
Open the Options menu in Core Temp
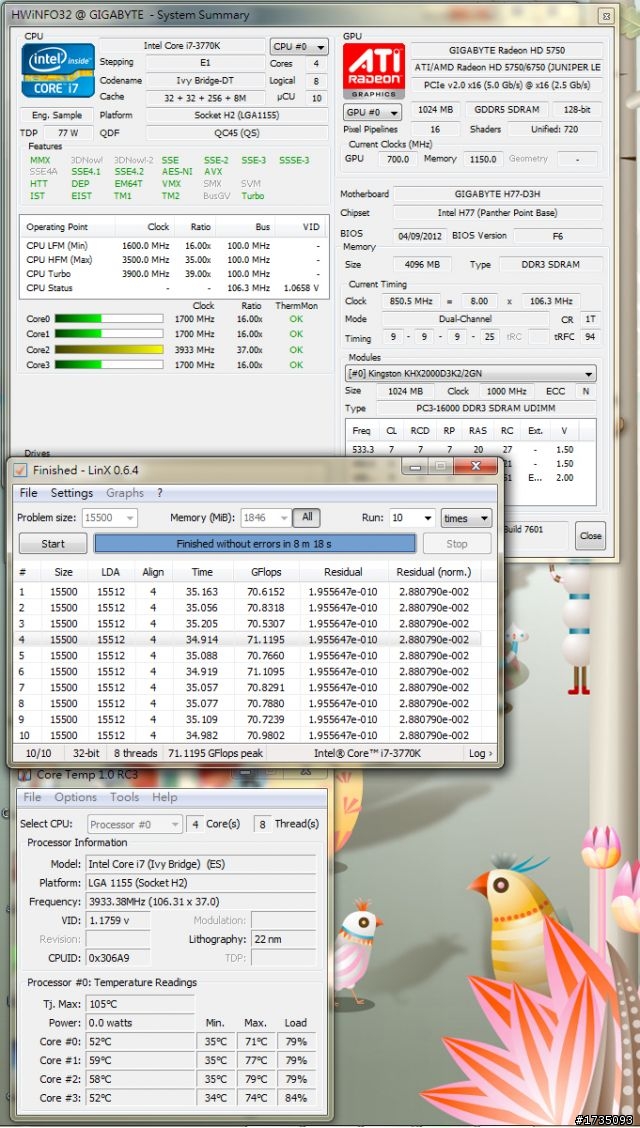point(76,797)
